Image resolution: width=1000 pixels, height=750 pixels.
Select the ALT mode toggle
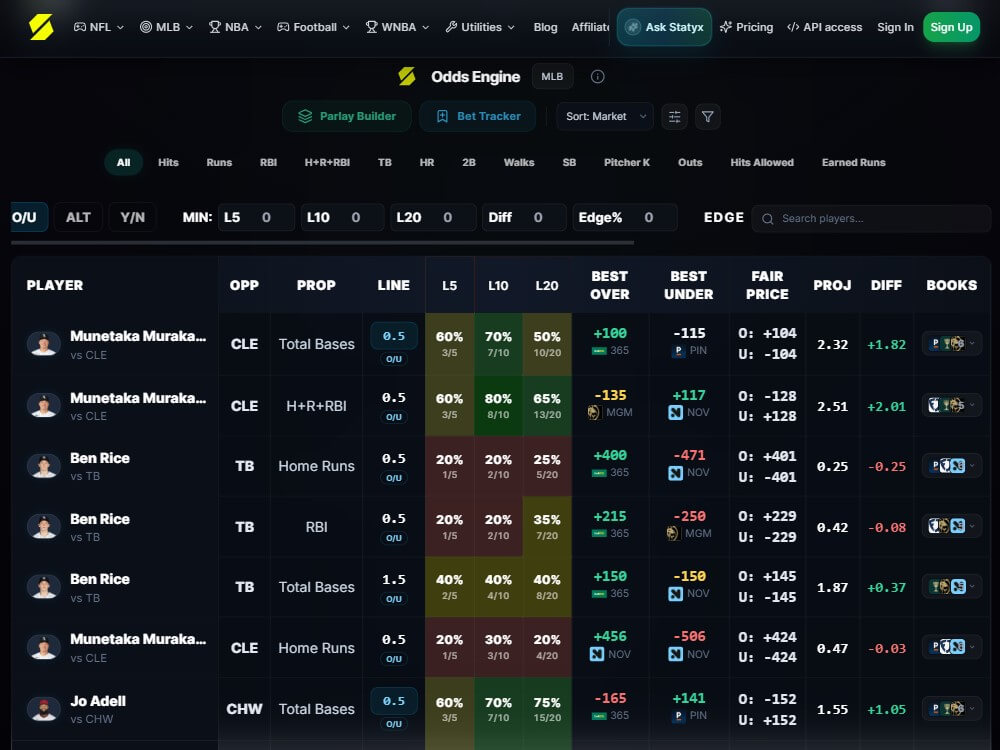78,217
